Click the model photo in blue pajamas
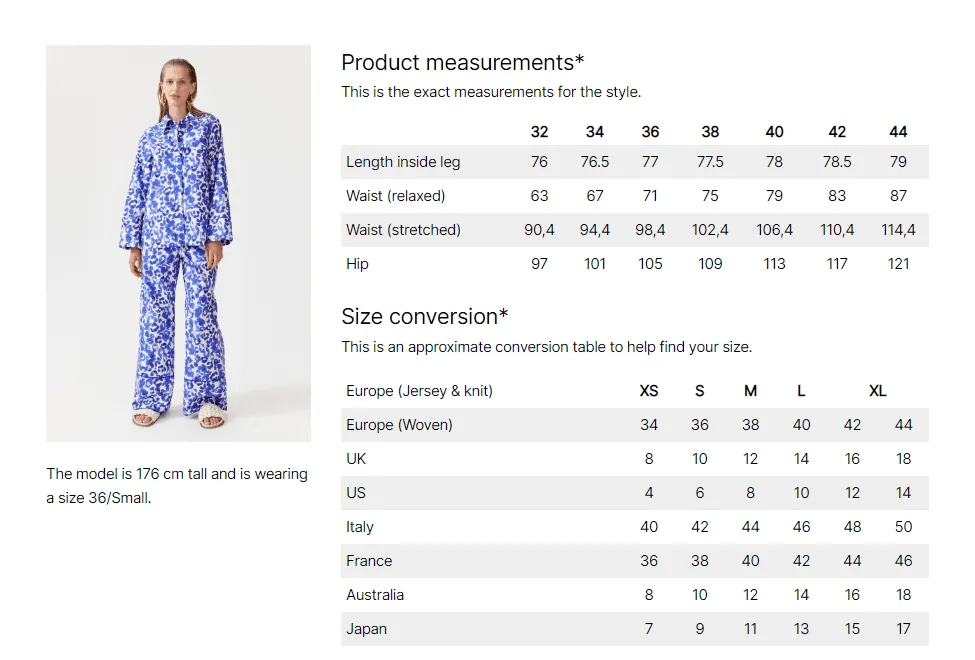Screen dimensions: 975x660 tap(178, 243)
